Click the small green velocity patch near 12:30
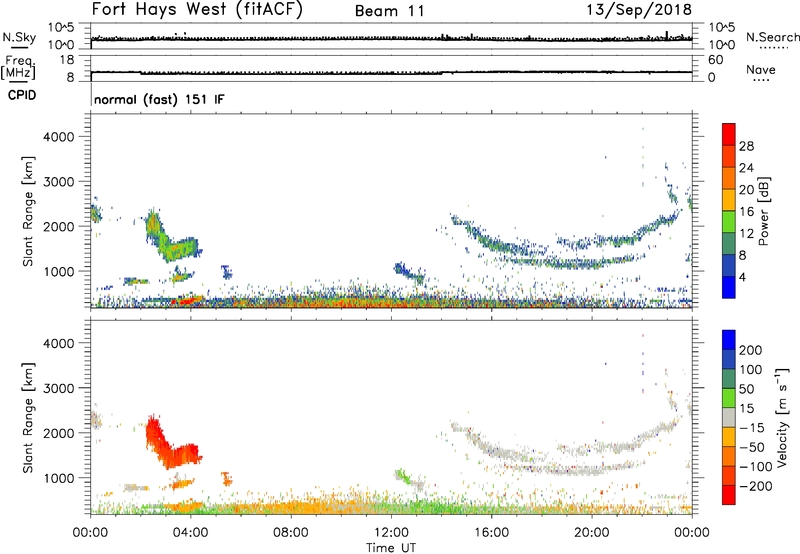The image size is (800, 554). [x=403, y=476]
